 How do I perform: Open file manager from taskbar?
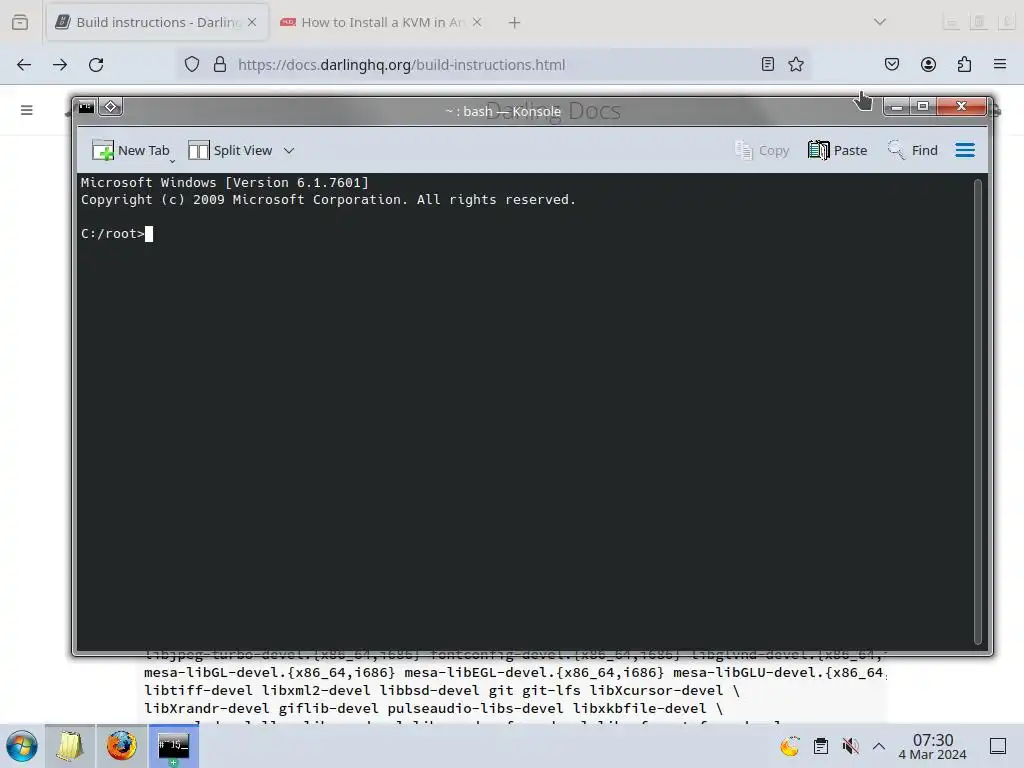70,746
